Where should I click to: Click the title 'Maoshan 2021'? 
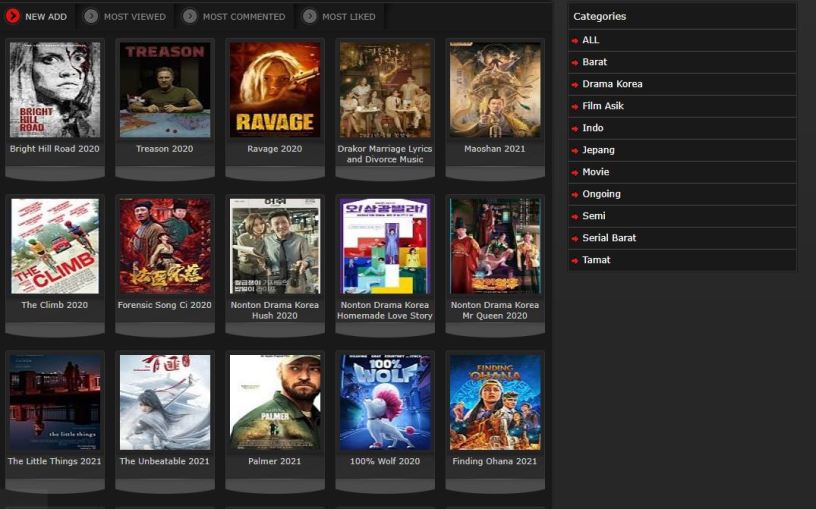[495, 149]
